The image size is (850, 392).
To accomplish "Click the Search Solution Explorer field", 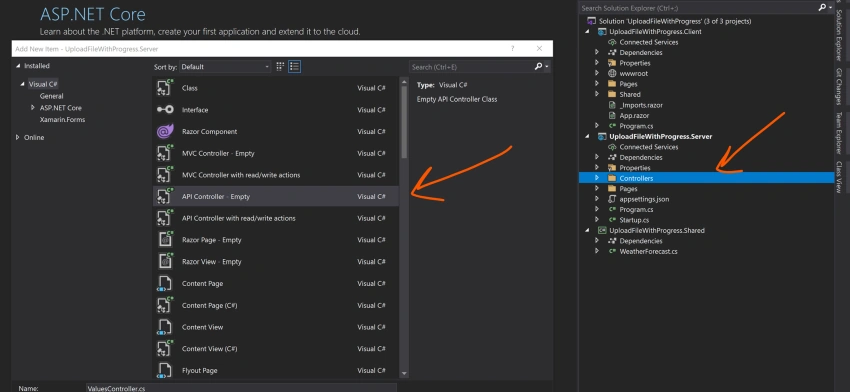I will [697, 8].
